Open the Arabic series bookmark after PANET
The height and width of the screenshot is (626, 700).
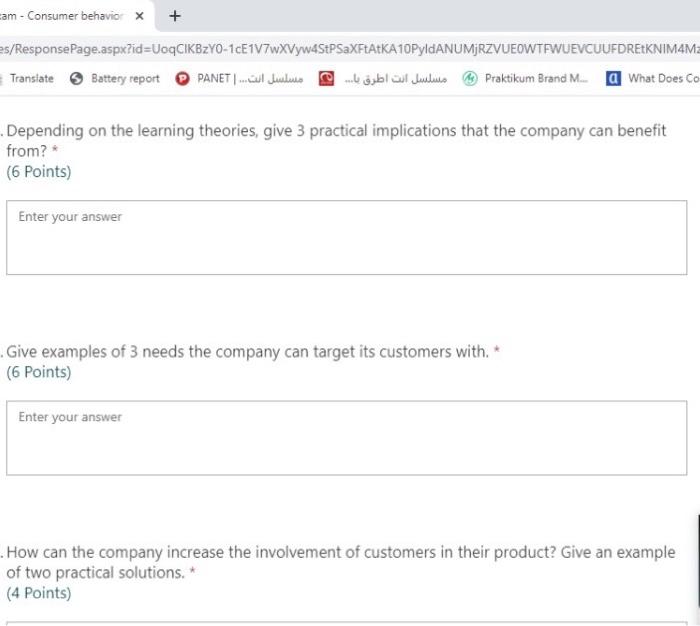pyautogui.click(x=383, y=79)
